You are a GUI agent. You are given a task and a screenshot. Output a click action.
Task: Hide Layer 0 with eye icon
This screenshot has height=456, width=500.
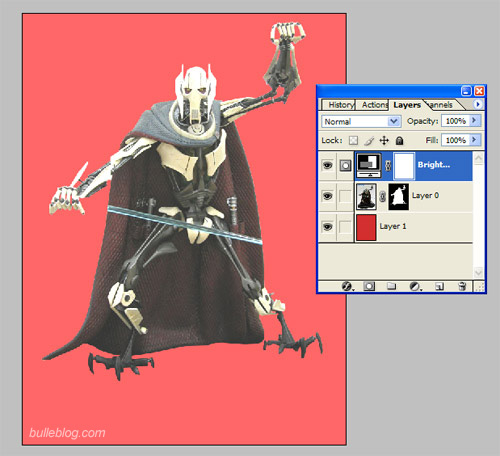[327, 196]
